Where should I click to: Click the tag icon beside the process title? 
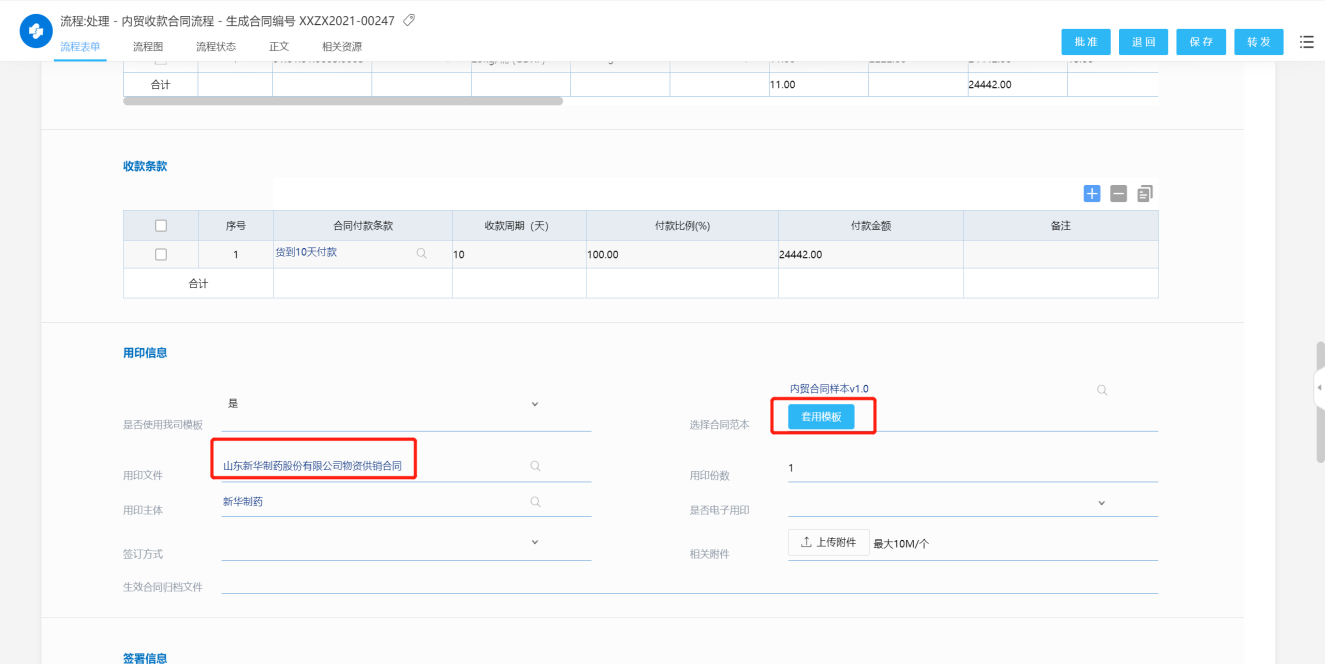point(408,20)
